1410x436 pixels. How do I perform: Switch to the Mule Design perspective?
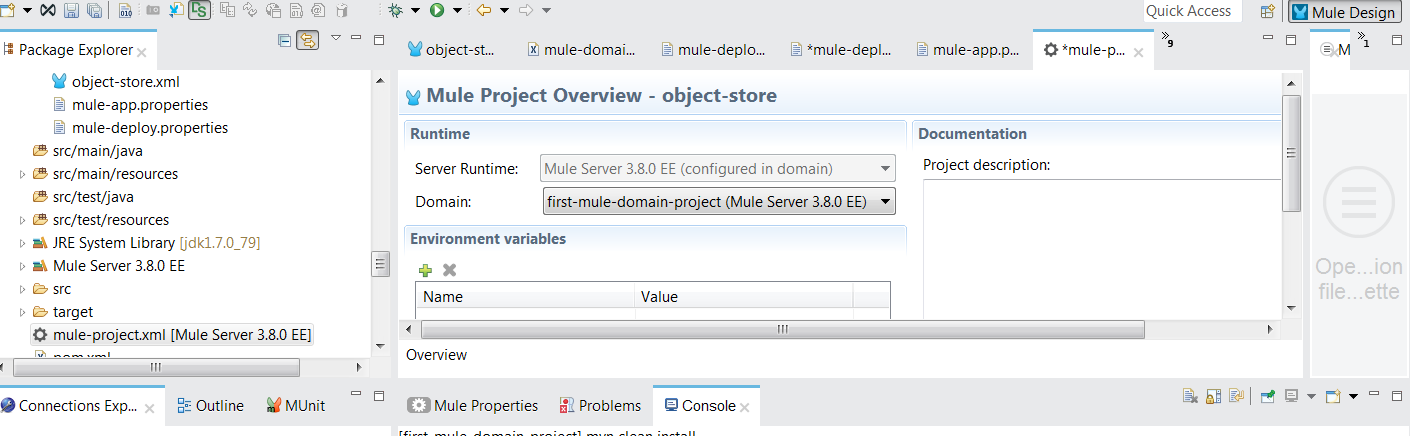pyautogui.click(x=1344, y=12)
